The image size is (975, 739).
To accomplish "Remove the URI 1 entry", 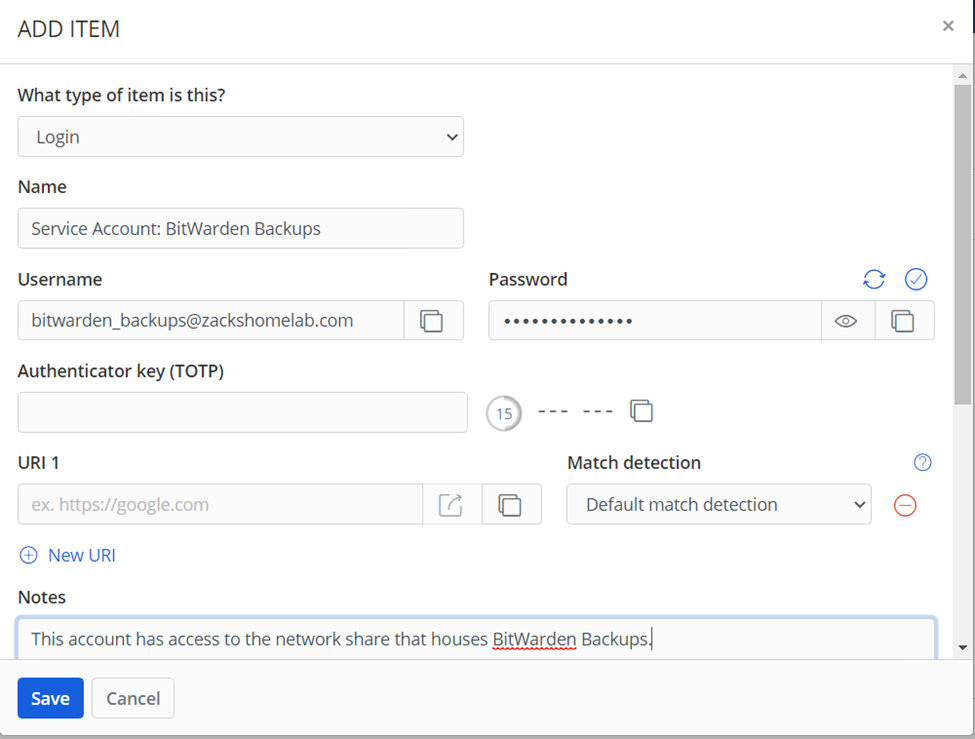I will pos(905,505).
